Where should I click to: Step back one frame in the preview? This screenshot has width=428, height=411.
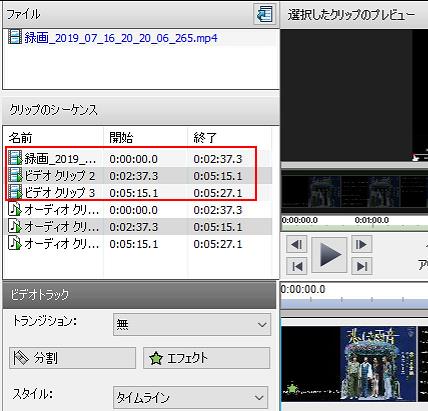click(x=296, y=245)
